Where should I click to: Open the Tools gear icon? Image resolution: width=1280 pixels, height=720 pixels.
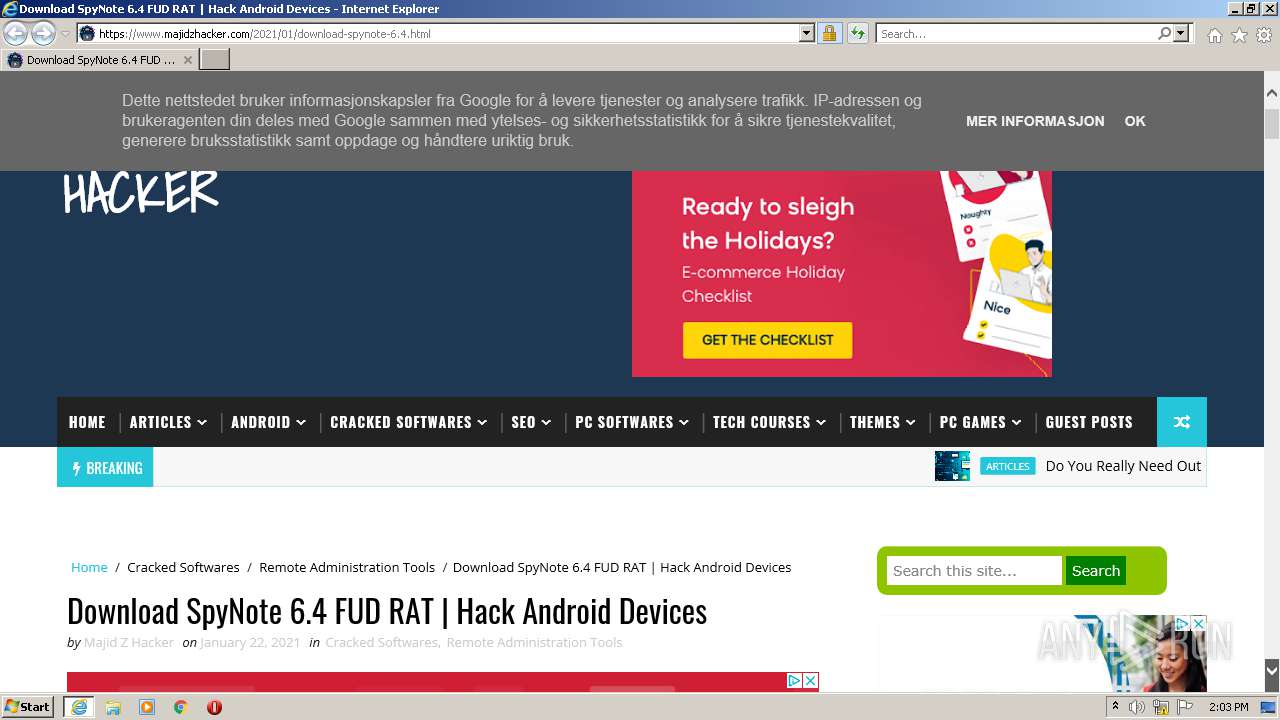(x=1264, y=35)
